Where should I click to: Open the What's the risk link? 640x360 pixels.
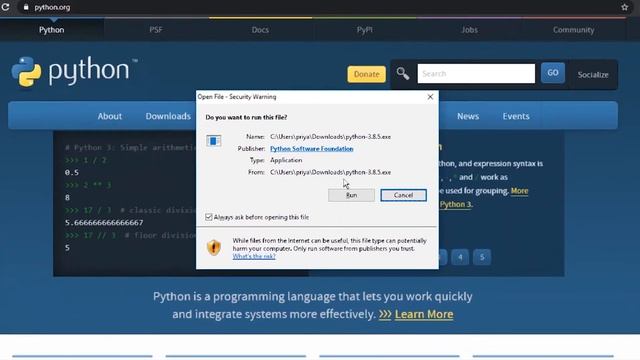click(x=254, y=256)
